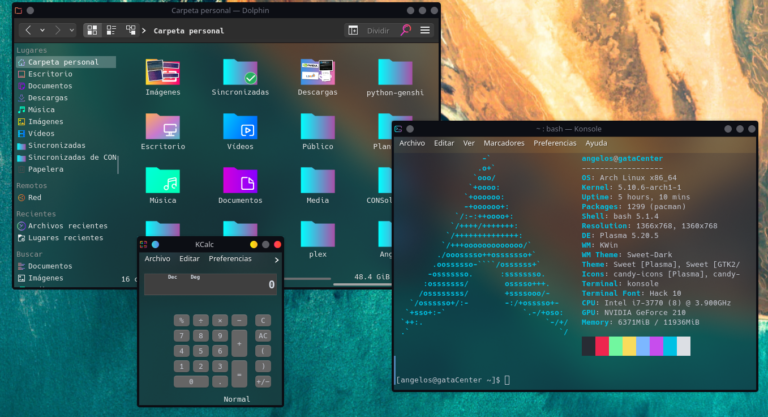
Task: Open Archivo menu in Konsole
Action: 412,143
